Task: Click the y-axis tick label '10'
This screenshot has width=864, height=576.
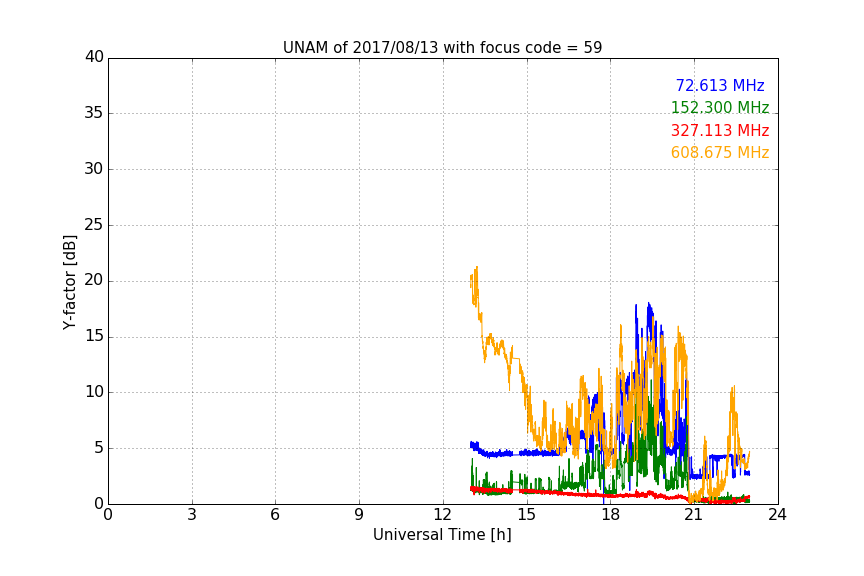Action: pos(94,392)
